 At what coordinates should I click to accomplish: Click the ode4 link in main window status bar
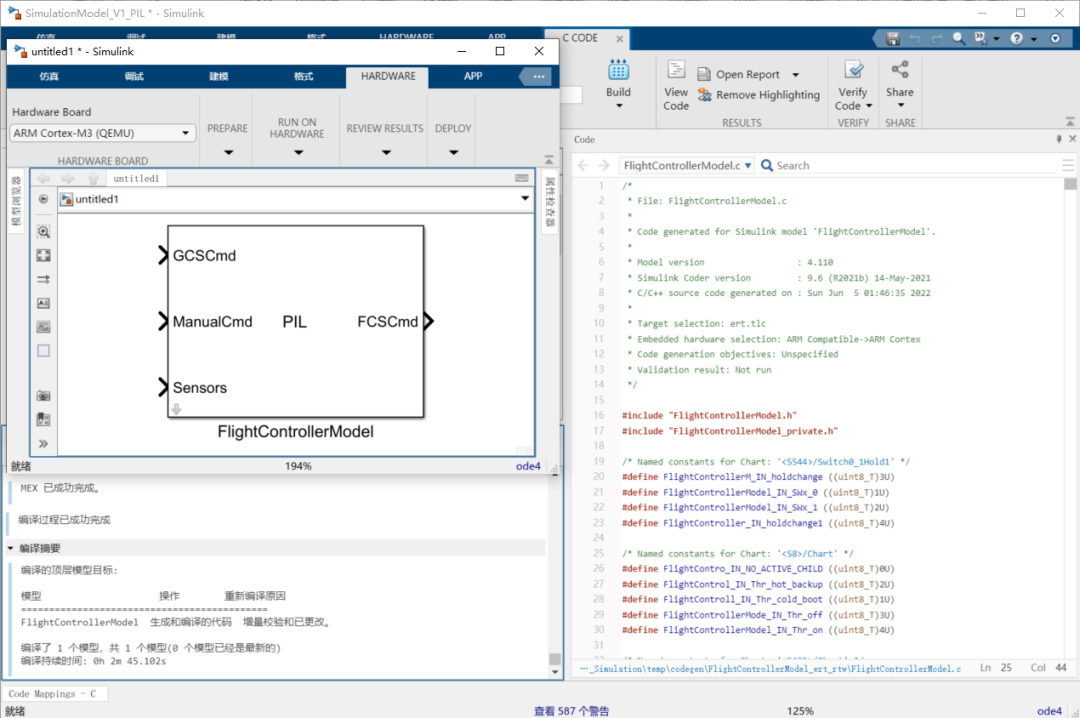tap(1050, 710)
